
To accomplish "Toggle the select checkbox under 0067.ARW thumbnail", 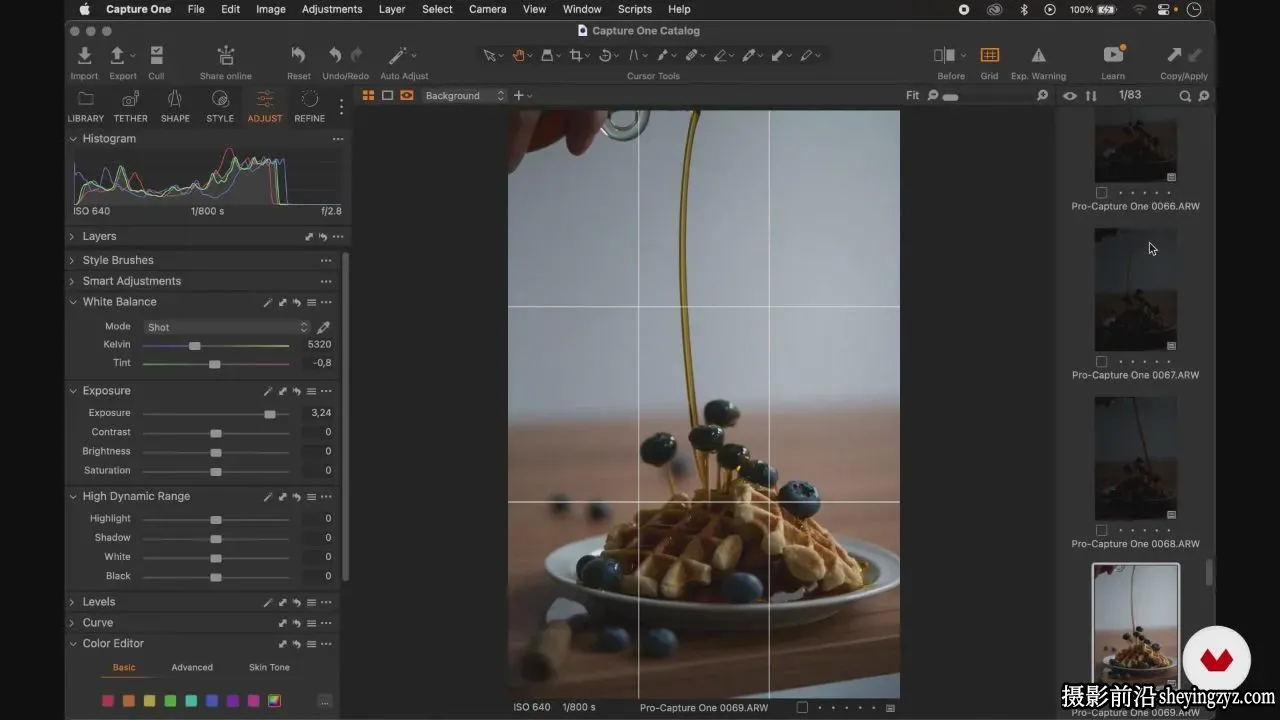I will (1101, 361).
